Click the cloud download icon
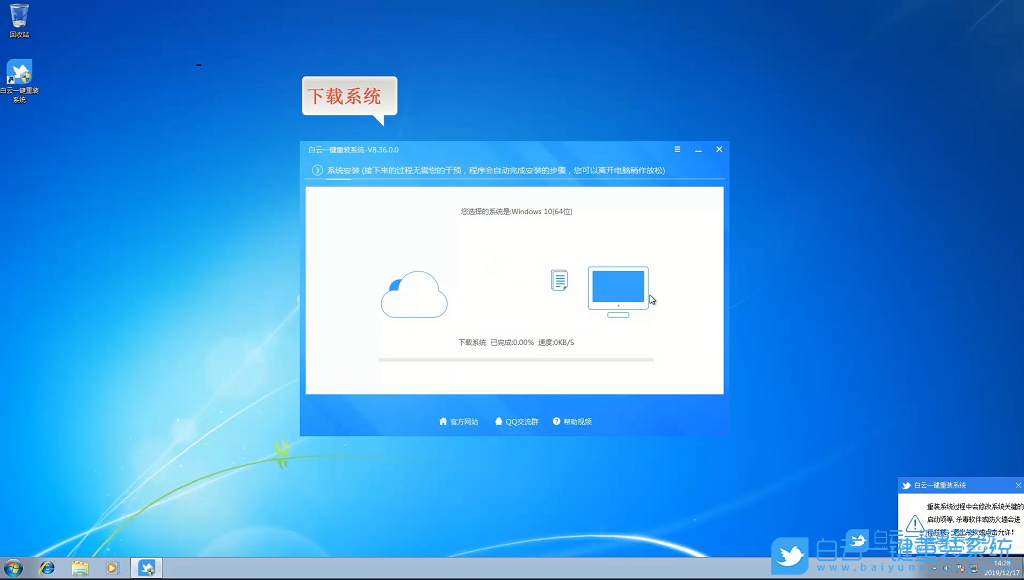The width and height of the screenshot is (1024, 580). [x=414, y=293]
